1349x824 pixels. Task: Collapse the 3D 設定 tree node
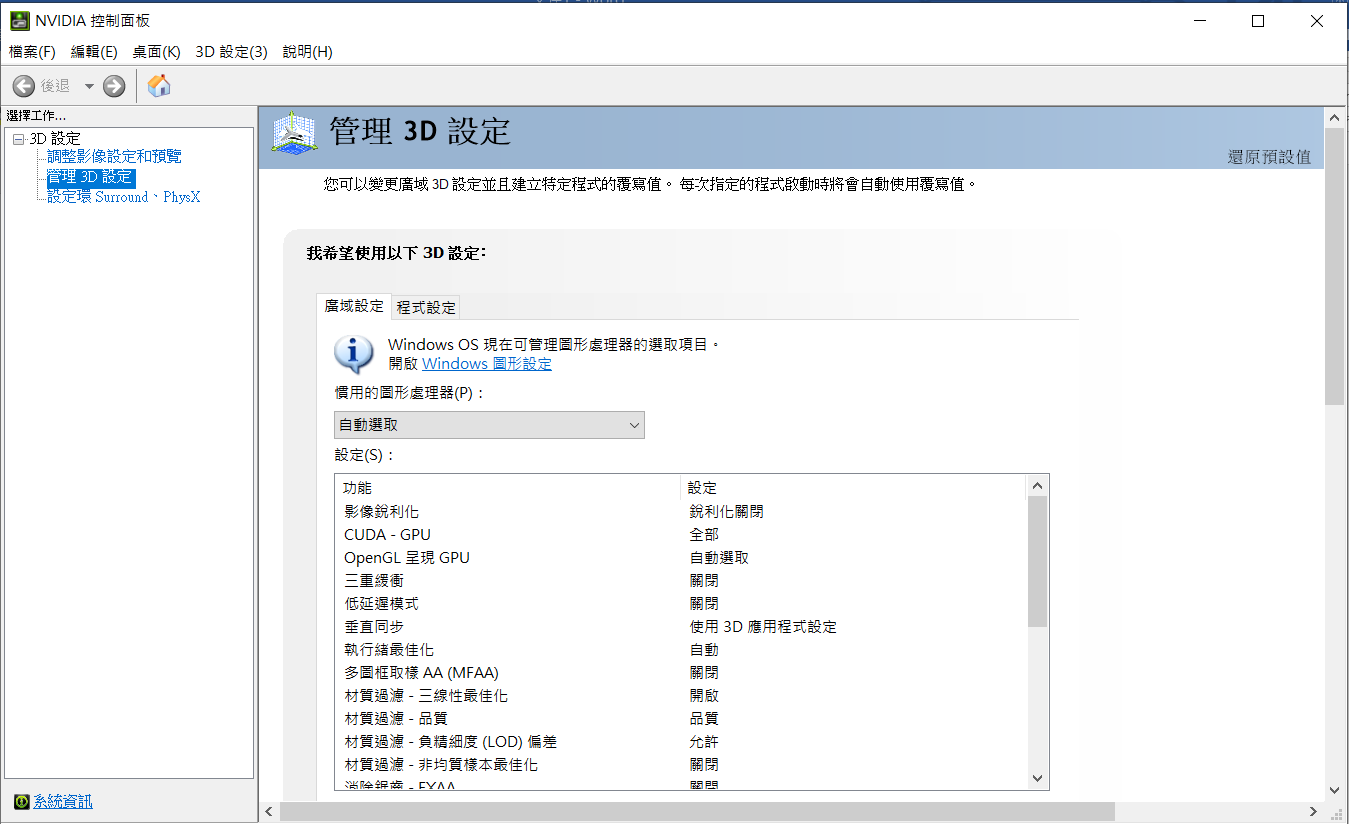click(18, 139)
